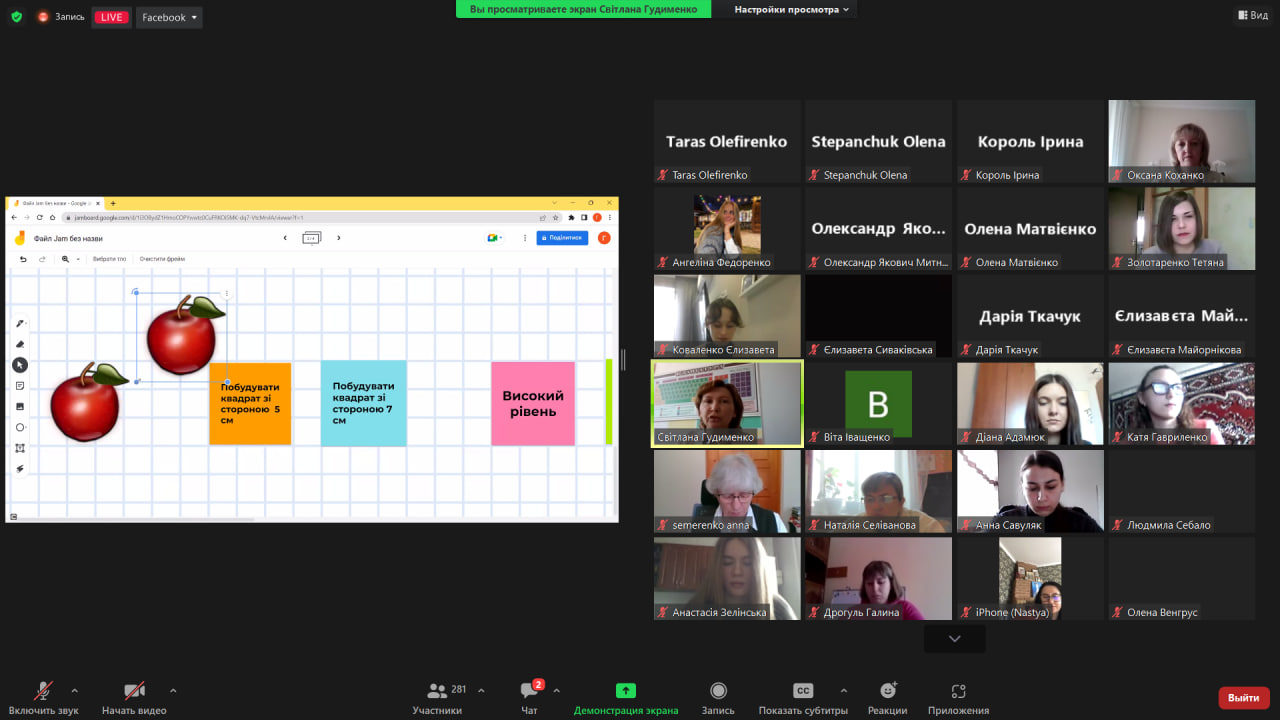1280x720 pixels.
Task: Click the green encryption shield icon
Action: click(x=16, y=17)
